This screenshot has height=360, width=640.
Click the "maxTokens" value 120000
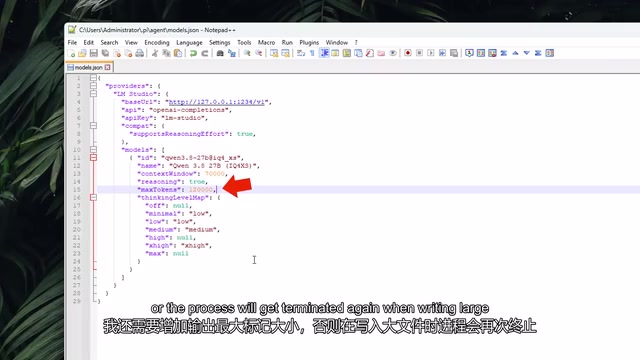[200, 190]
